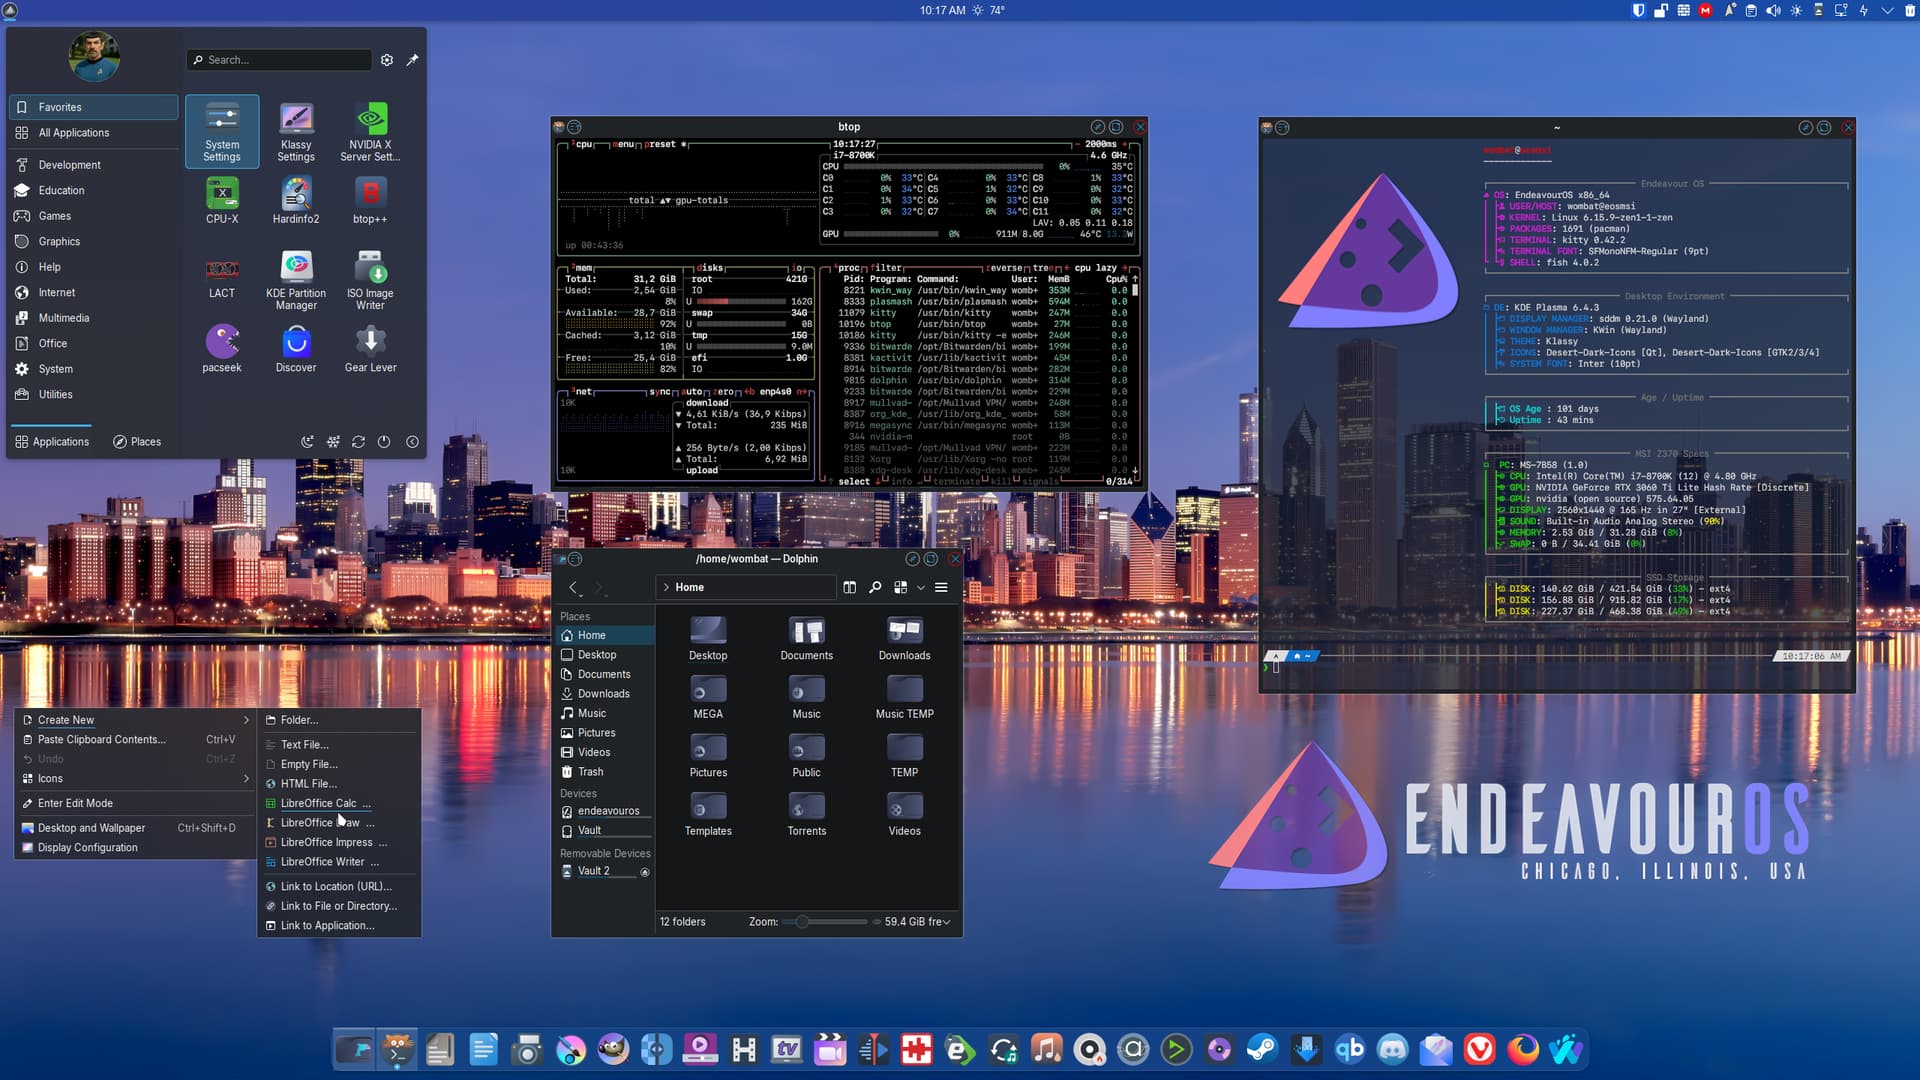Create new Text File
Image resolution: width=1920 pixels, height=1080 pixels.
(339, 745)
